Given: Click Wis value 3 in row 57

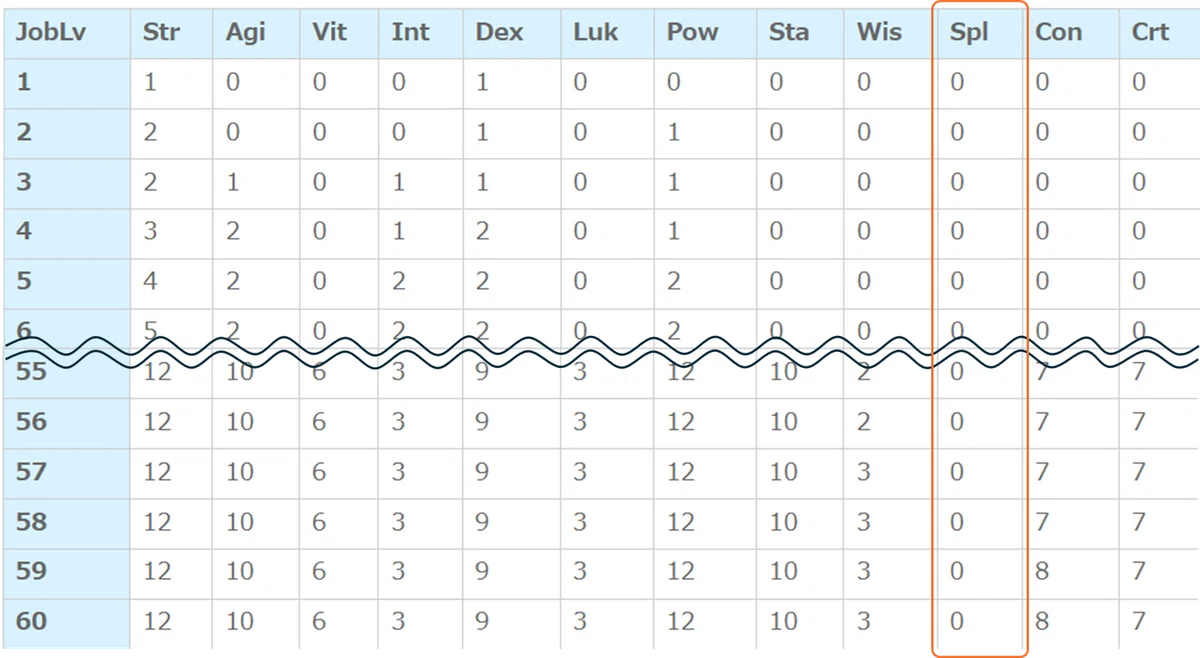Looking at the screenshot, I should point(864,471).
